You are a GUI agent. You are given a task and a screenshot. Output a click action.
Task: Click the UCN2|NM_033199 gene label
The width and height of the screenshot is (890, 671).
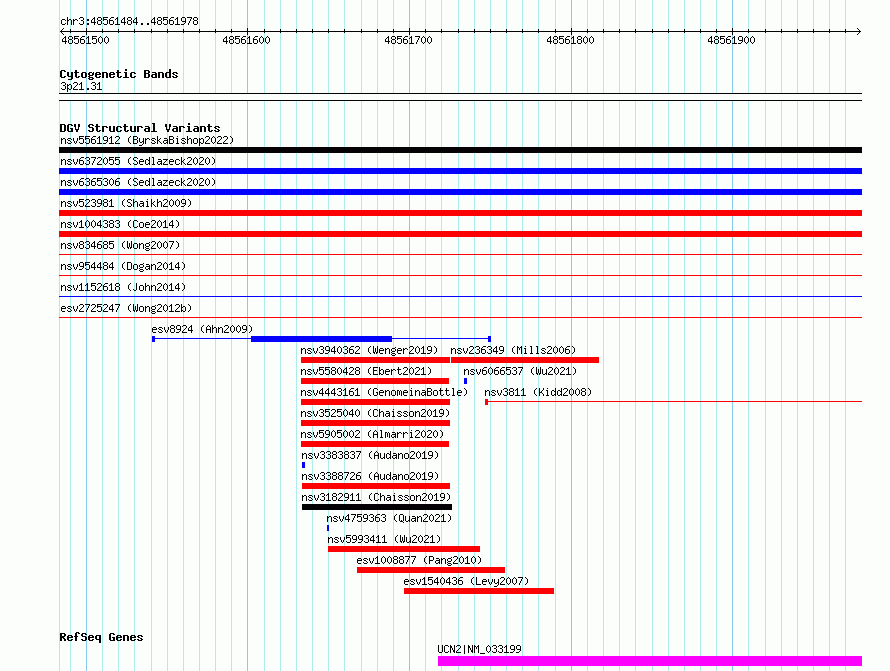pyautogui.click(x=479, y=649)
